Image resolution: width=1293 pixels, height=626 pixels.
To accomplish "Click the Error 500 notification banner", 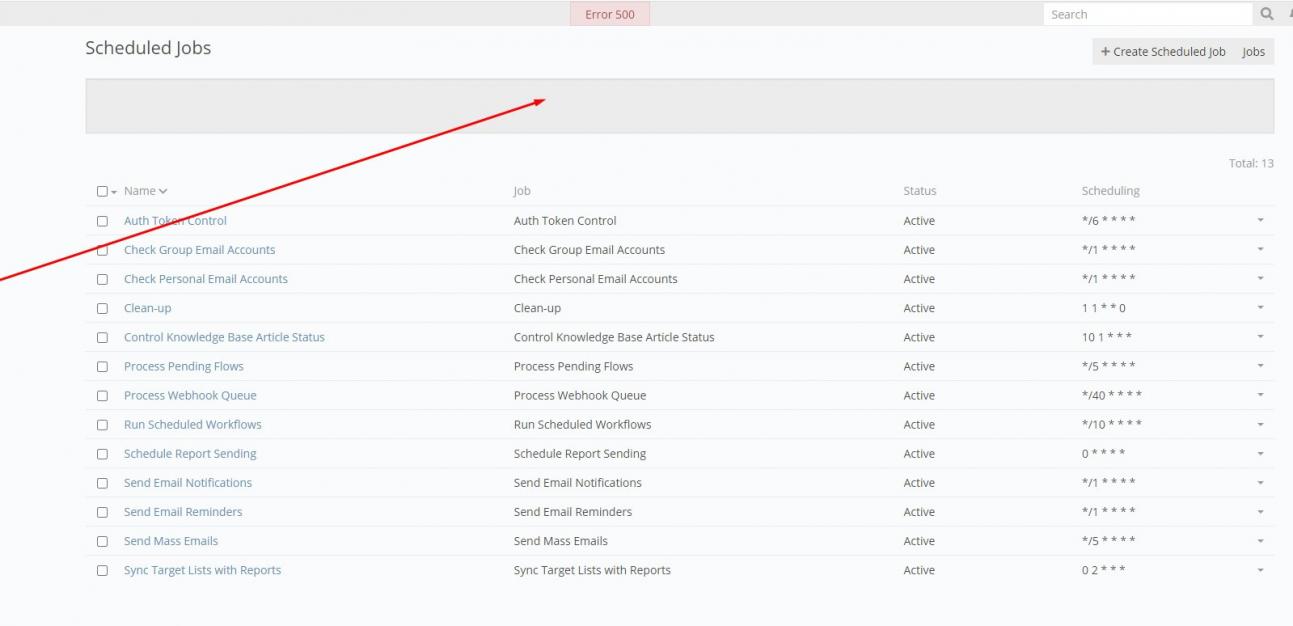I will pos(609,14).
